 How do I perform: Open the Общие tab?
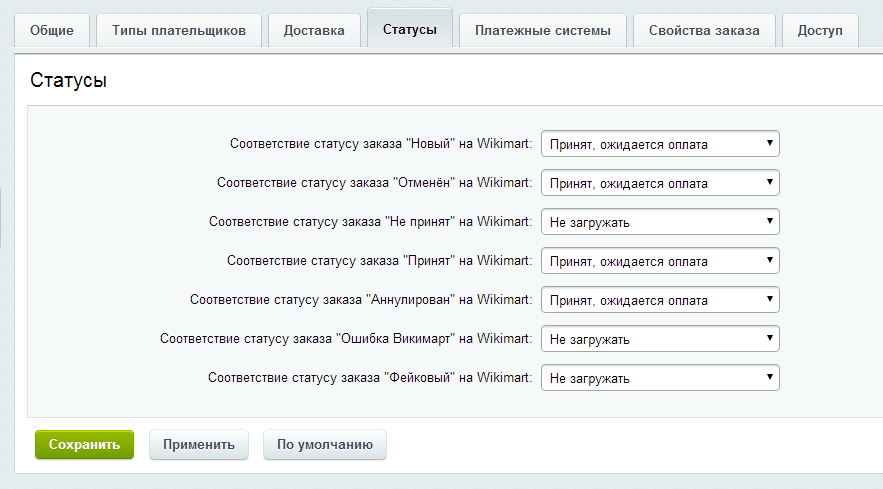52,30
